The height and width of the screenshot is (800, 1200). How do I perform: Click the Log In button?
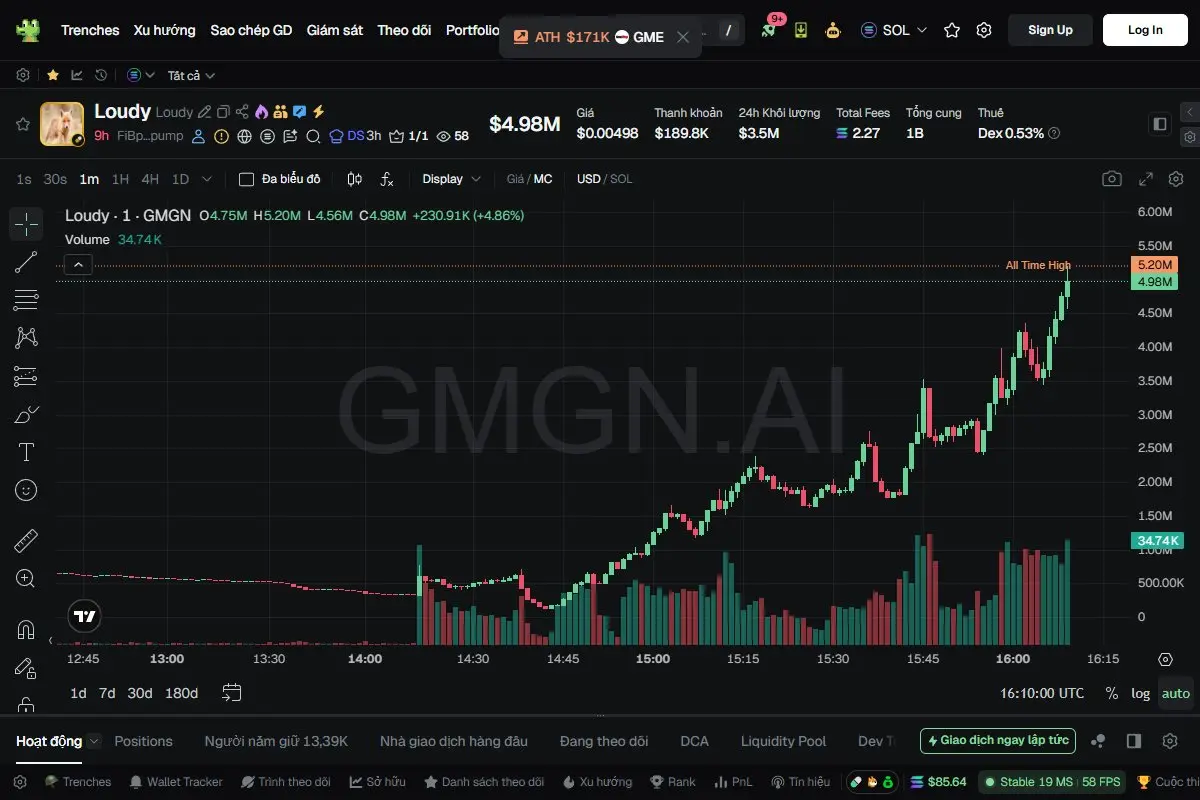pyautogui.click(x=1145, y=30)
